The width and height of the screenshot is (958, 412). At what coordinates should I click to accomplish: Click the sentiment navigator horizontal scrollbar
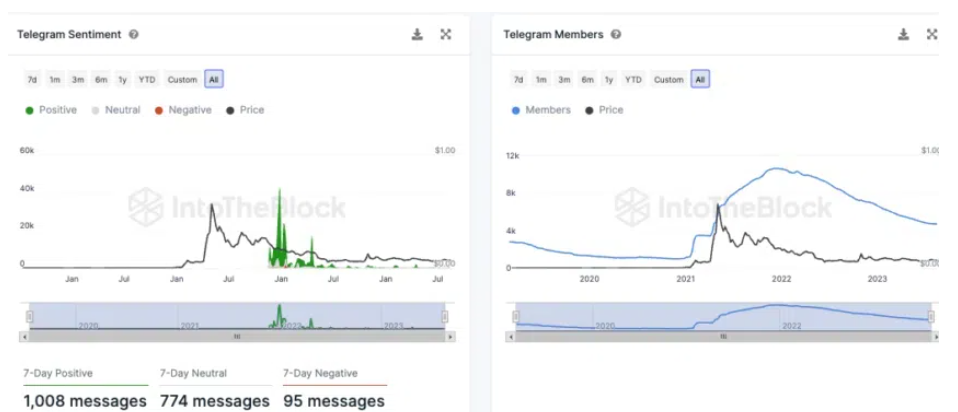pos(237,338)
